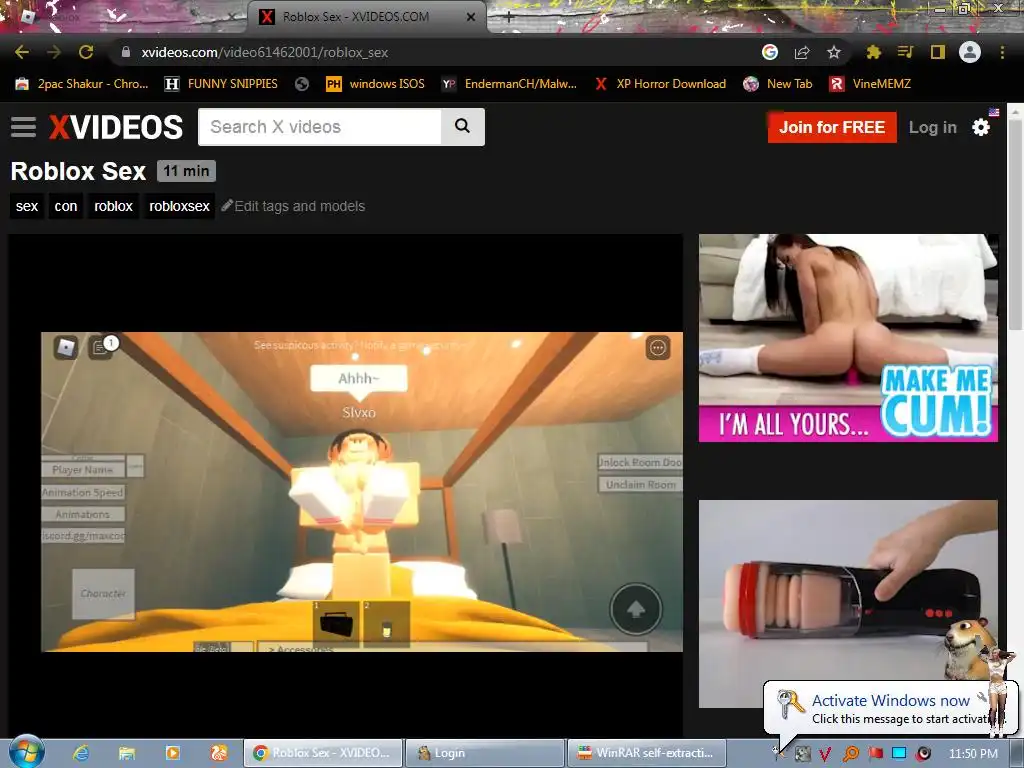This screenshot has width=1024, height=768.
Task: Switch to the first Roblox tab
Action: coord(124,17)
